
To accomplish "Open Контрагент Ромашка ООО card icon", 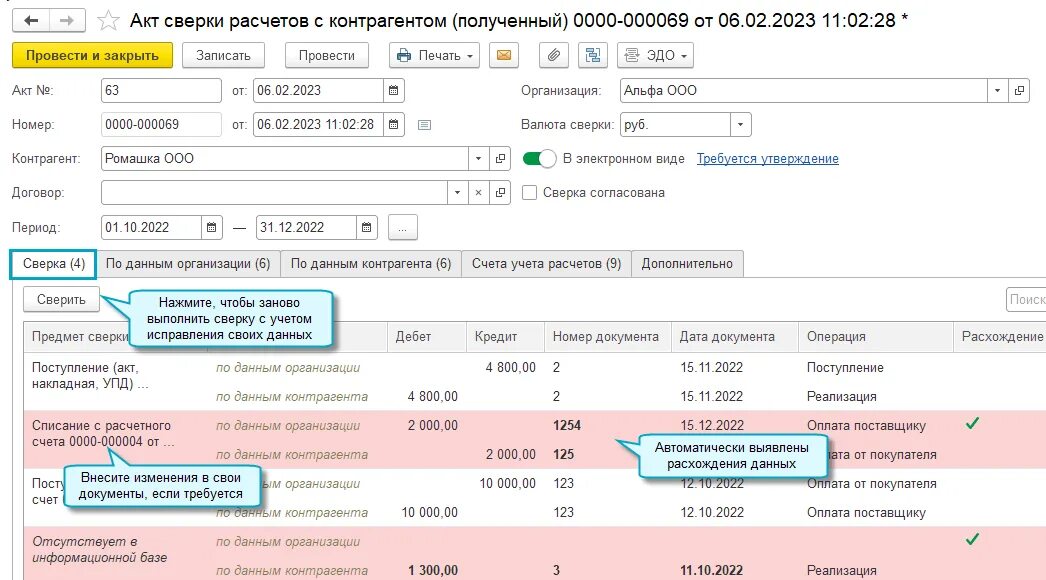I will [500, 158].
